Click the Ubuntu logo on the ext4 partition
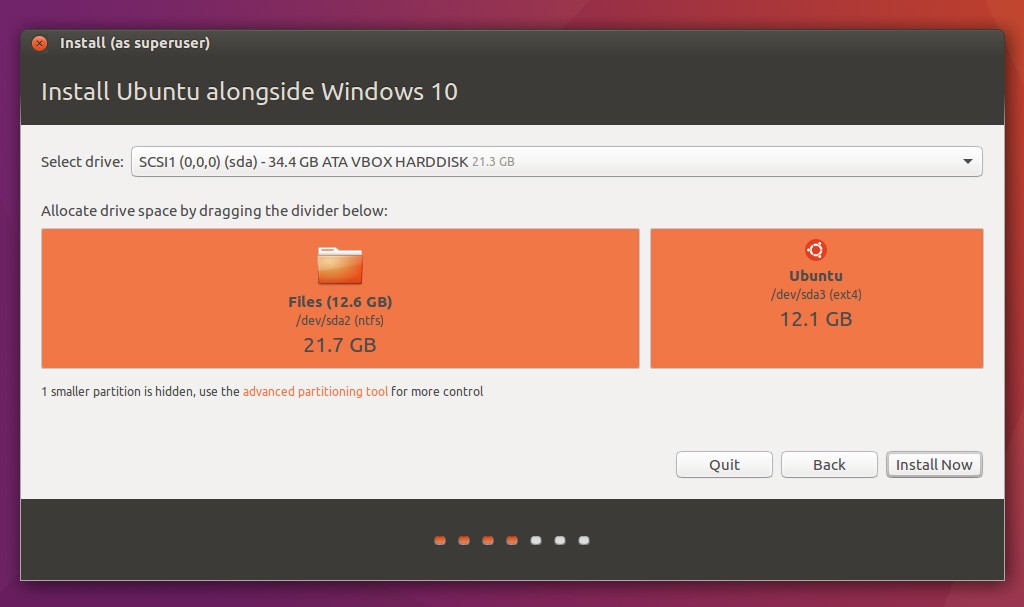Viewport: 1024px width, 607px height. (x=816, y=250)
